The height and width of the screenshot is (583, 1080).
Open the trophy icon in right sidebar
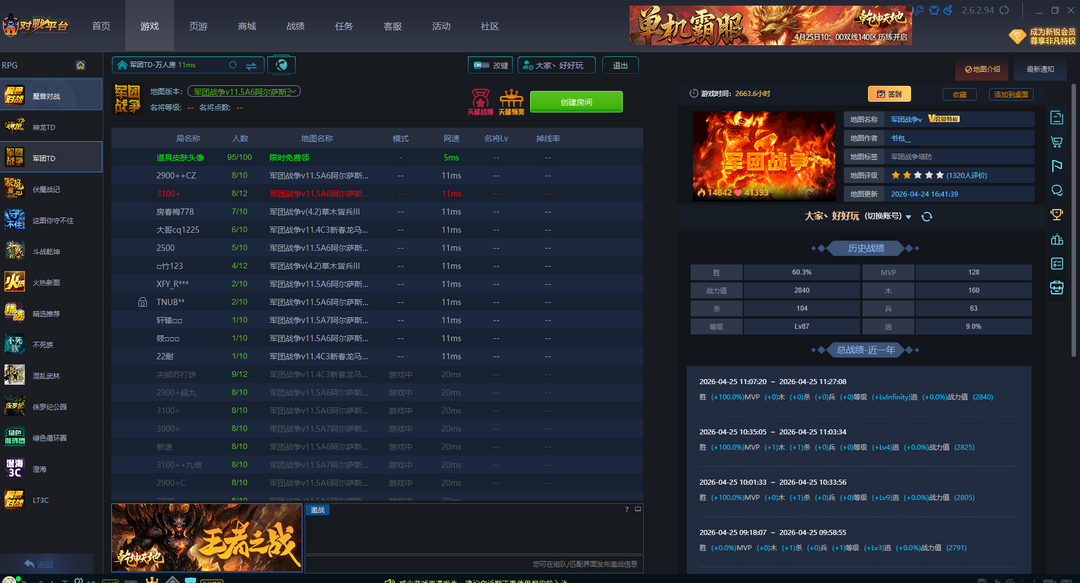click(1057, 215)
